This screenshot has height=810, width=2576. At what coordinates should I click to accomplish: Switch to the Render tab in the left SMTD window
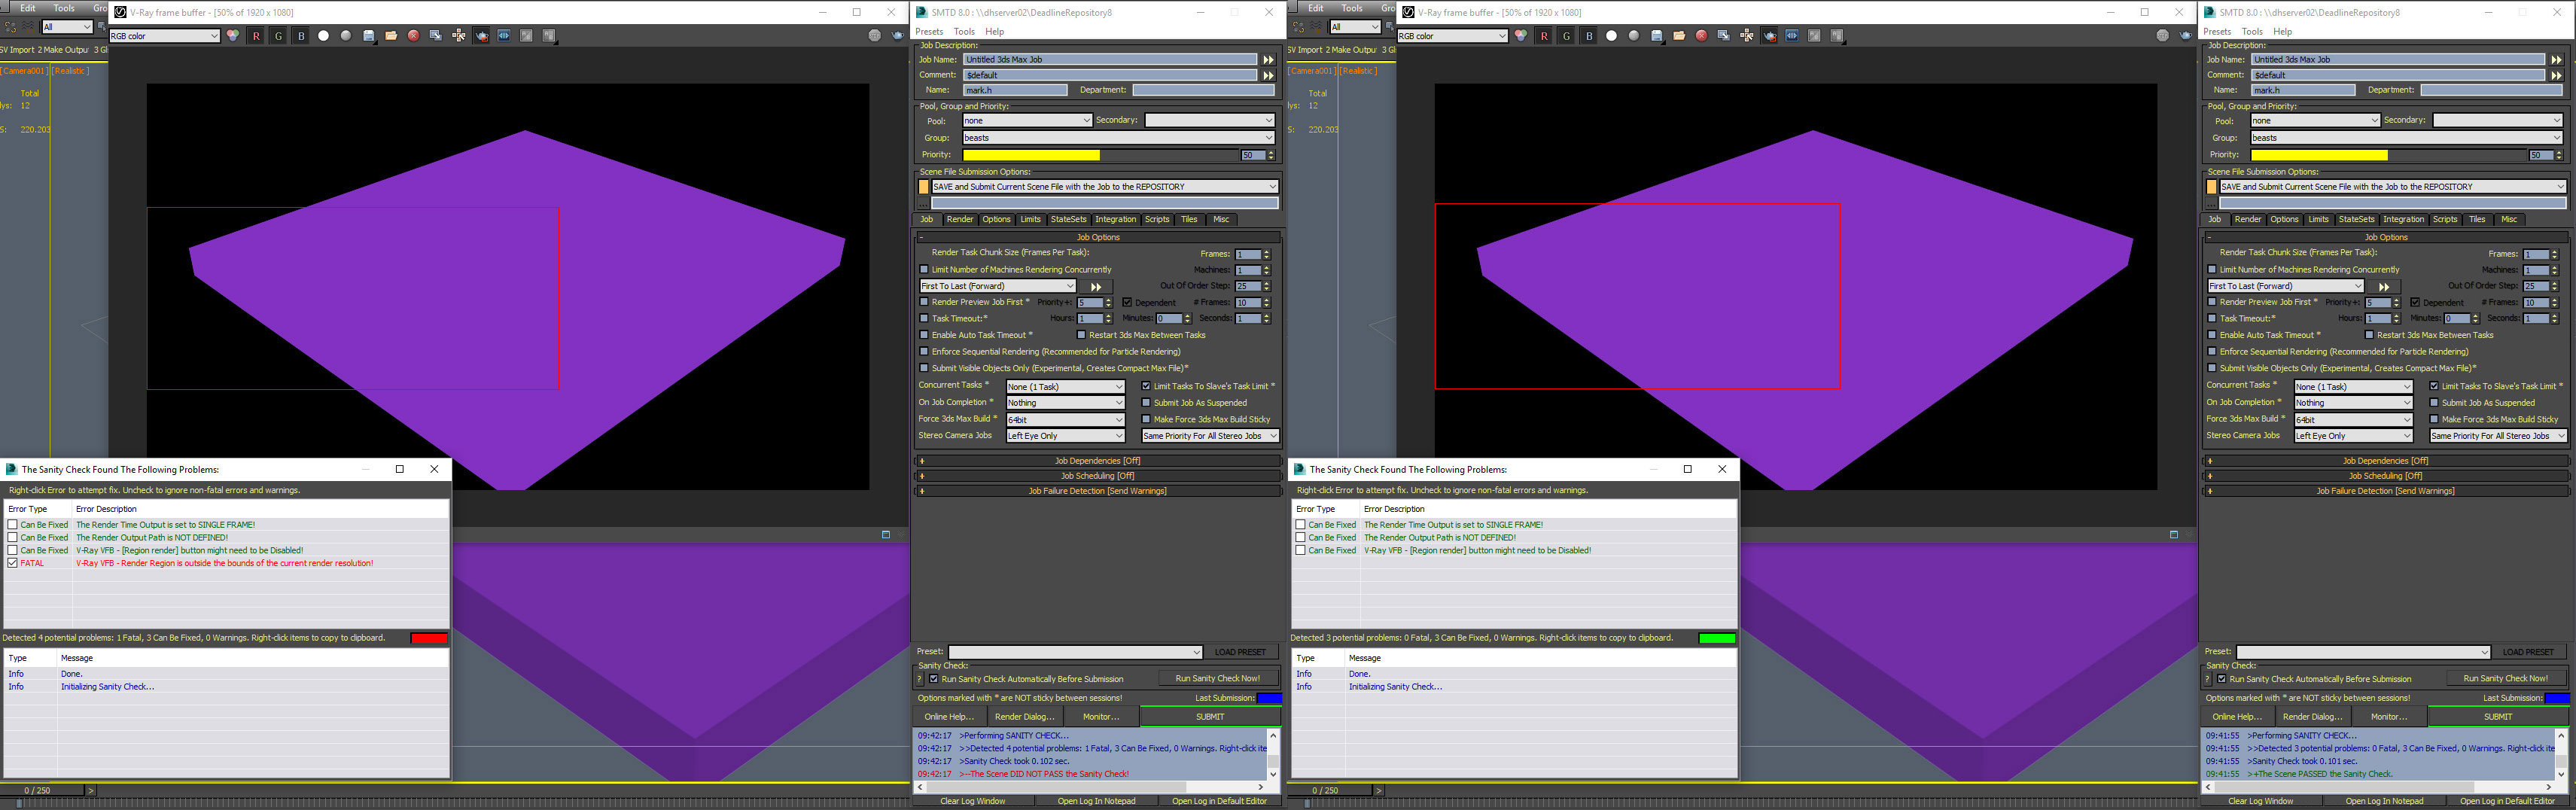[x=959, y=219]
